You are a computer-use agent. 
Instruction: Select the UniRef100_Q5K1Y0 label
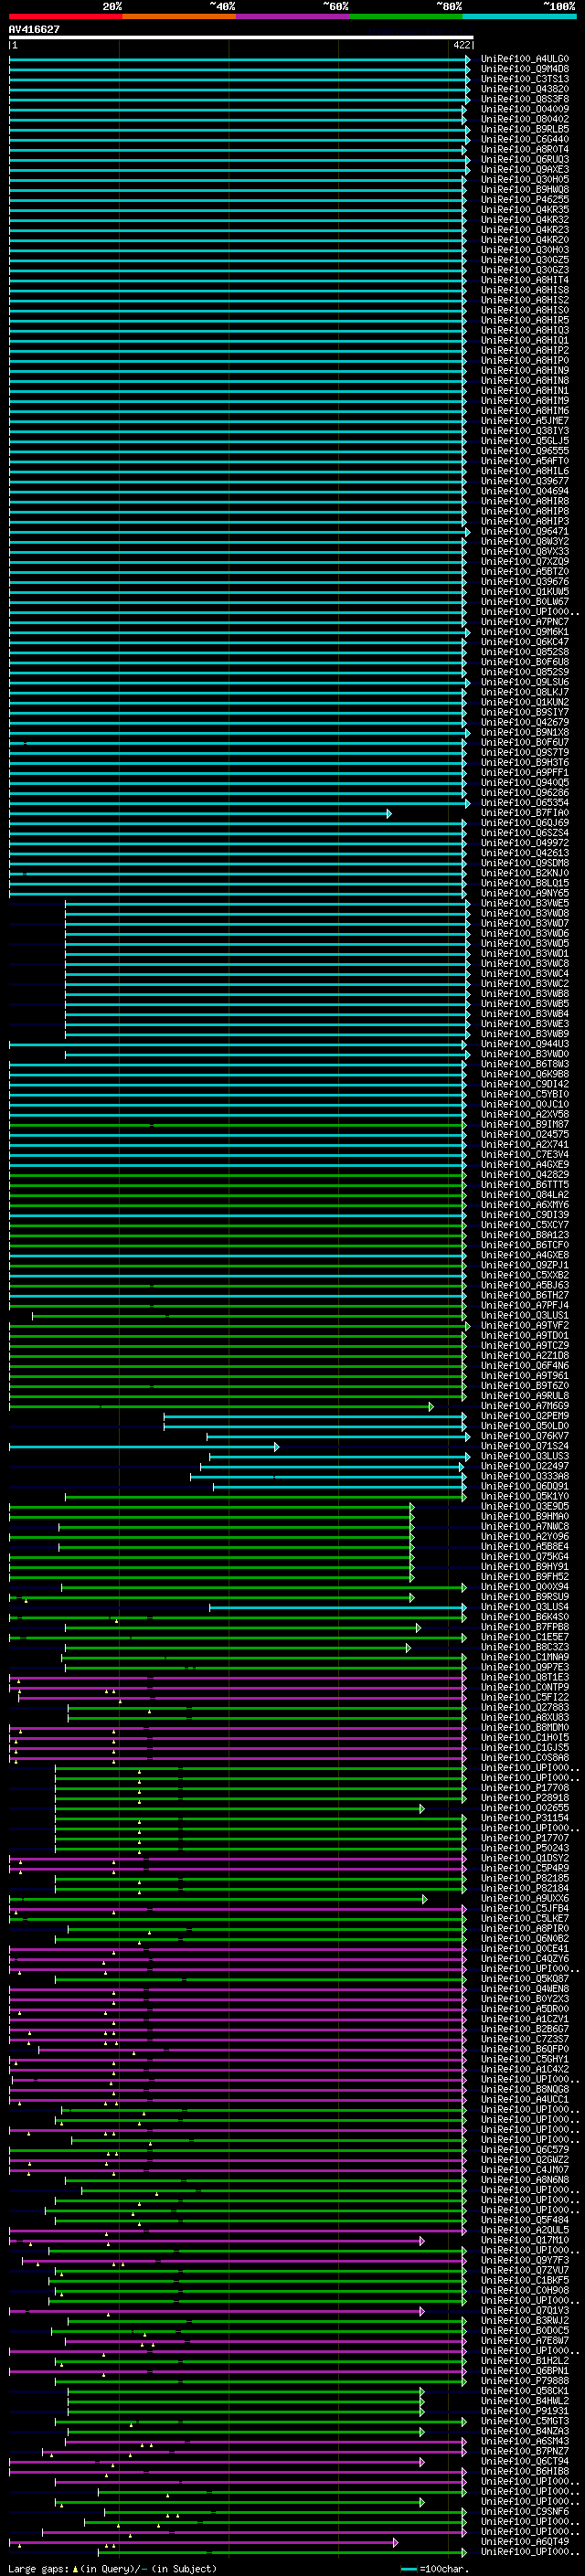click(525, 1496)
